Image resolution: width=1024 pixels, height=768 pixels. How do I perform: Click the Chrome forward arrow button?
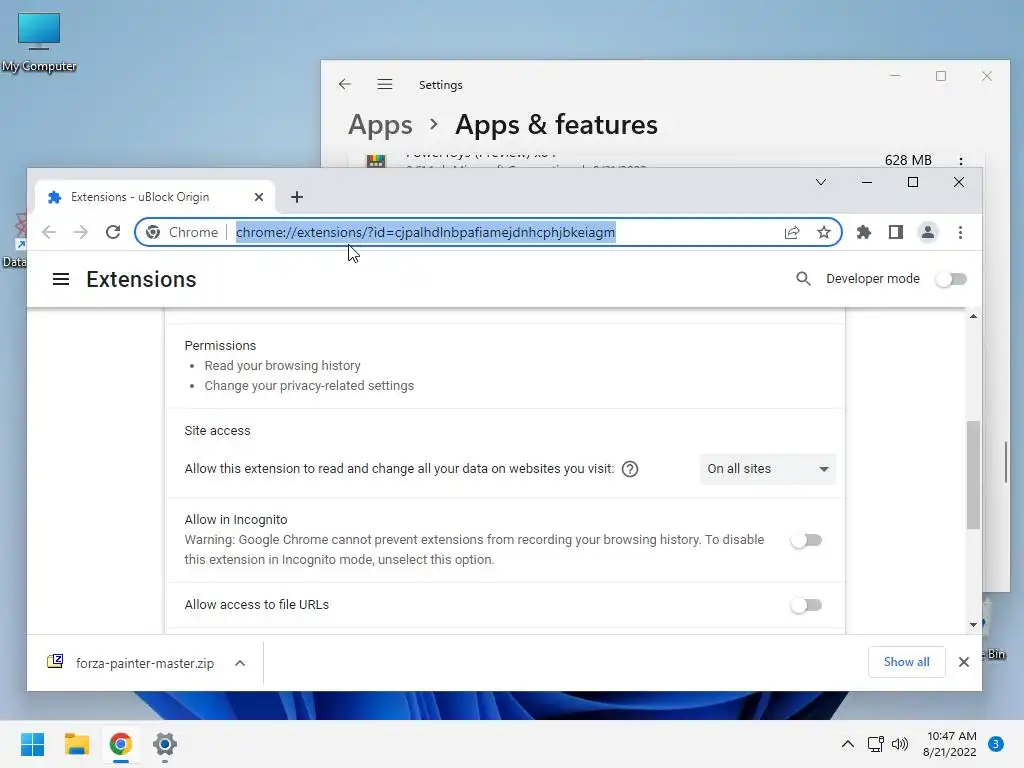pyautogui.click(x=80, y=232)
